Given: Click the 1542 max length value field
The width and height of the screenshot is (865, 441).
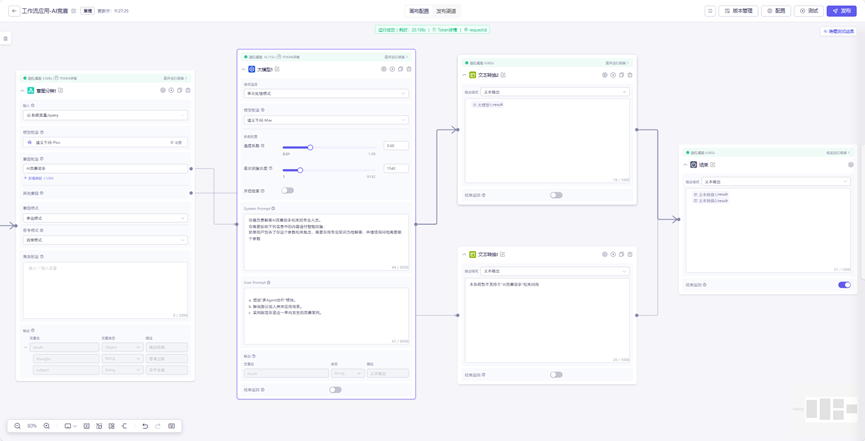Looking at the screenshot, I should click(x=396, y=168).
